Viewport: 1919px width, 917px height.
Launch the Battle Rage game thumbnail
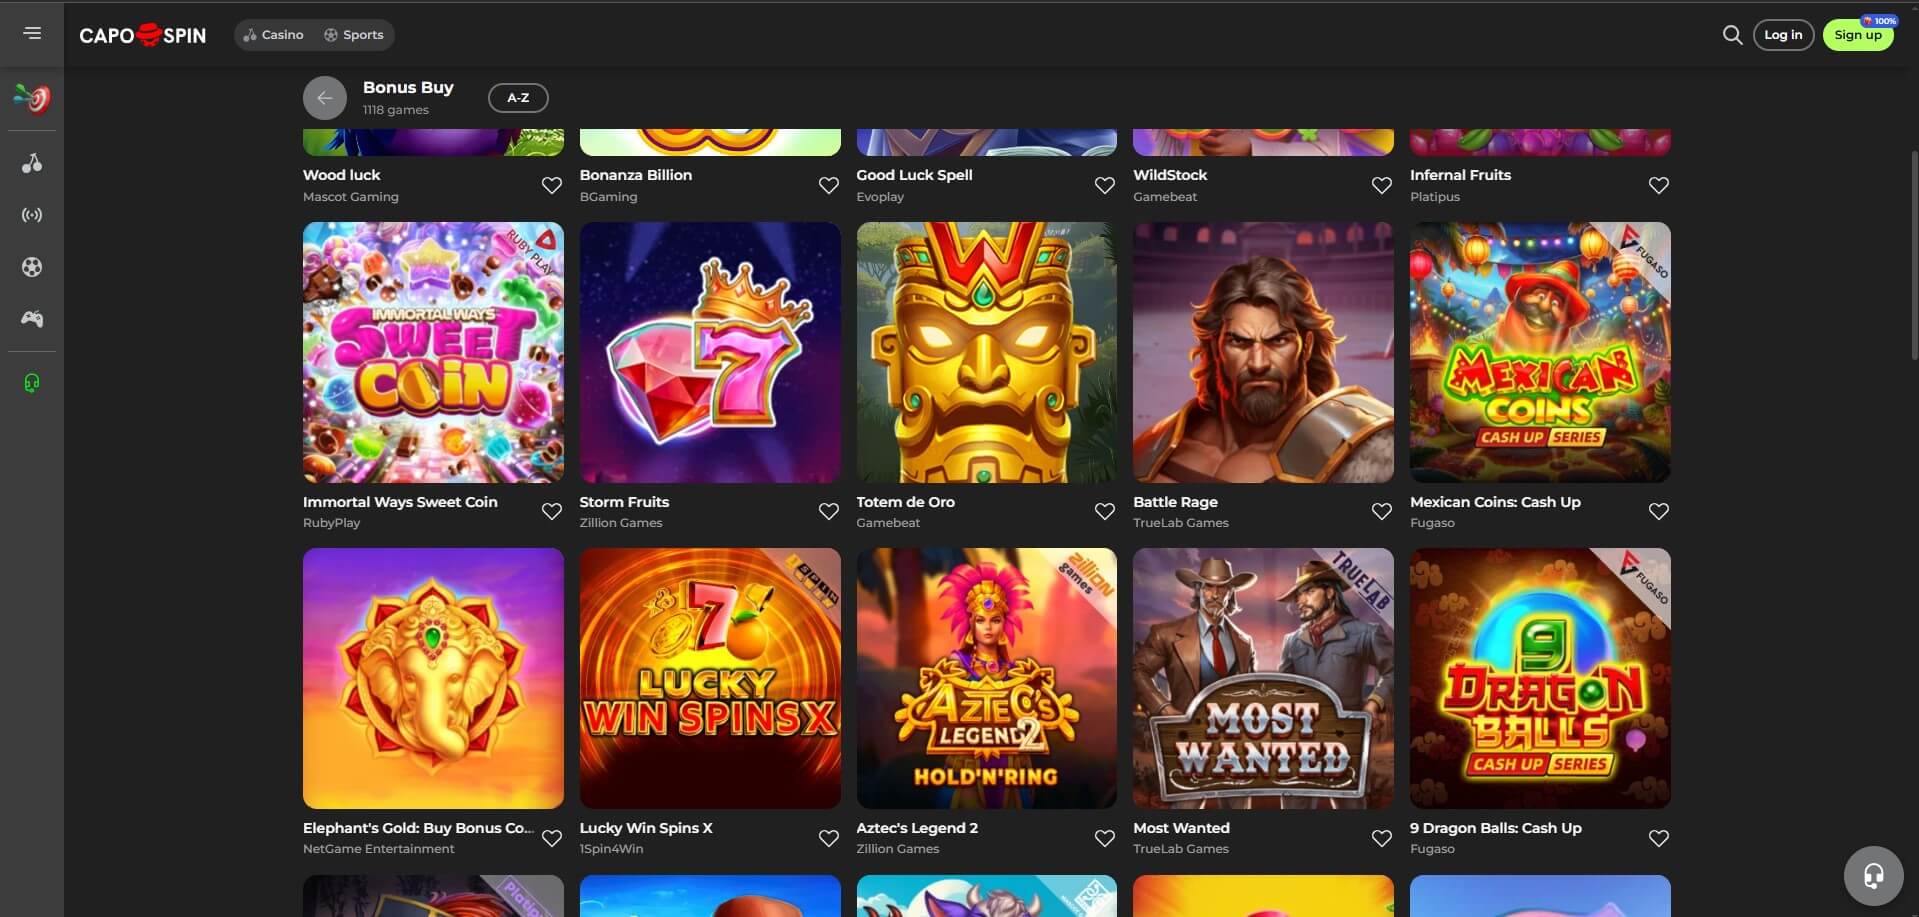tap(1263, 352)
